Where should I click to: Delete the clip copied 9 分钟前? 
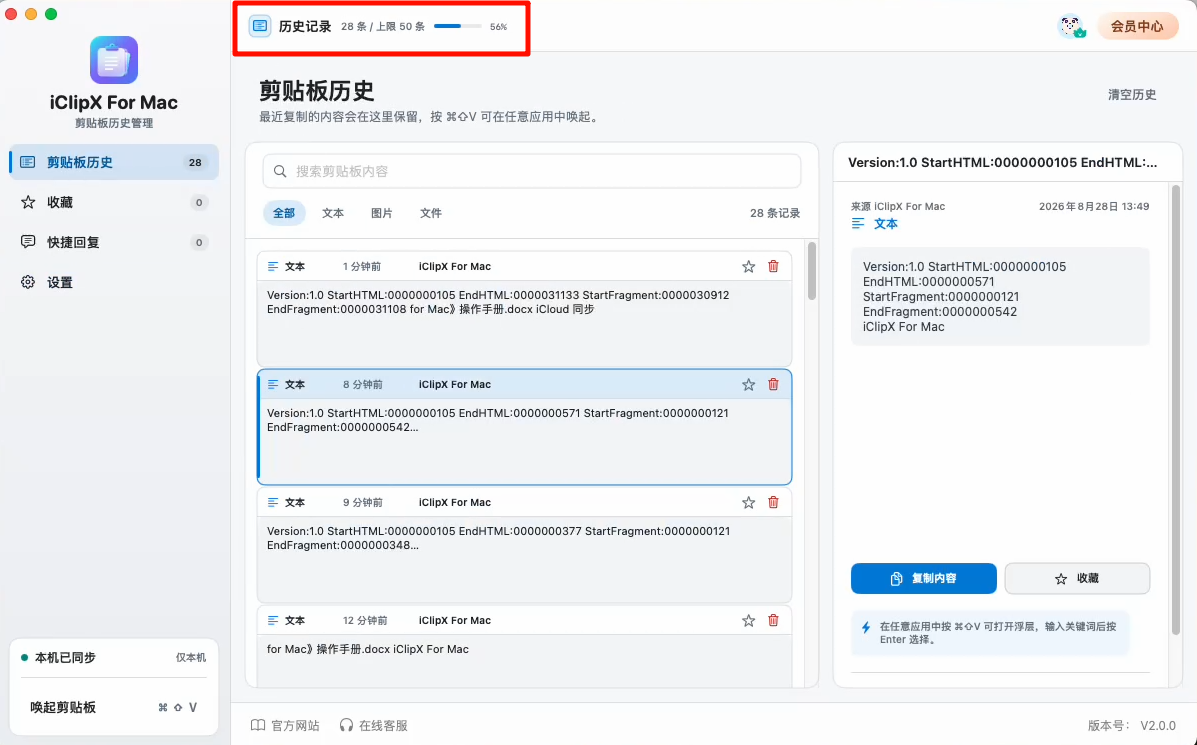[773, 502]
